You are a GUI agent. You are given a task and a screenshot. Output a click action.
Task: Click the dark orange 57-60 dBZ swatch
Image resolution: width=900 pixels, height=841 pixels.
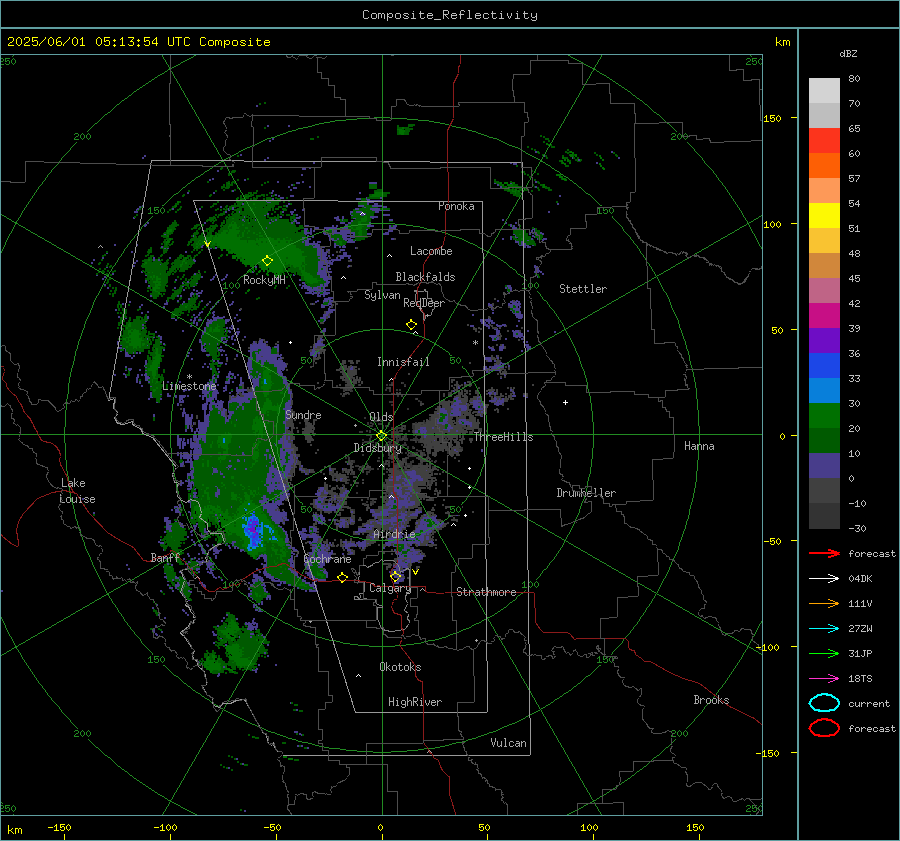pos(824,166)
